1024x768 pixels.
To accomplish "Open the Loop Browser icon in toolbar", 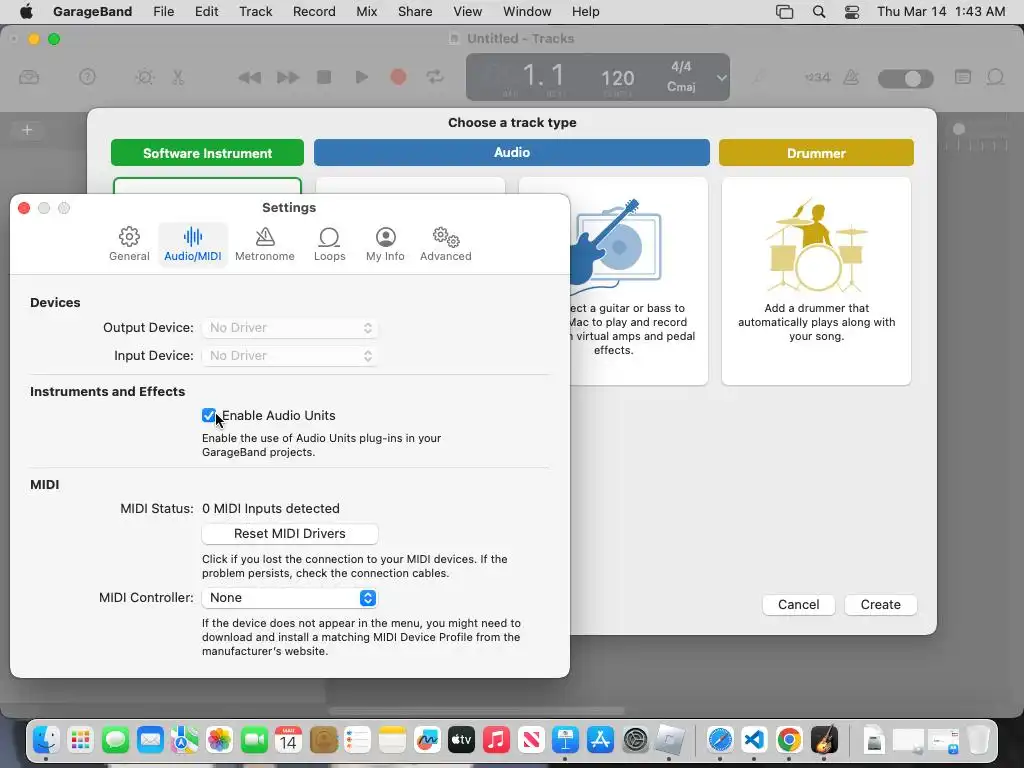I will coord(995,78).
